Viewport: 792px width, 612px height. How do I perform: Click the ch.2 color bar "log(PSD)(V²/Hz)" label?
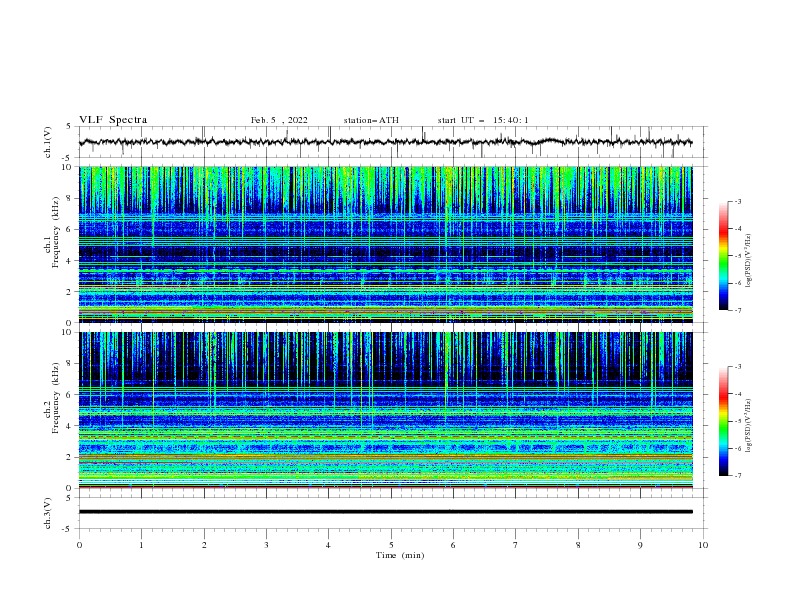[749, 426]
